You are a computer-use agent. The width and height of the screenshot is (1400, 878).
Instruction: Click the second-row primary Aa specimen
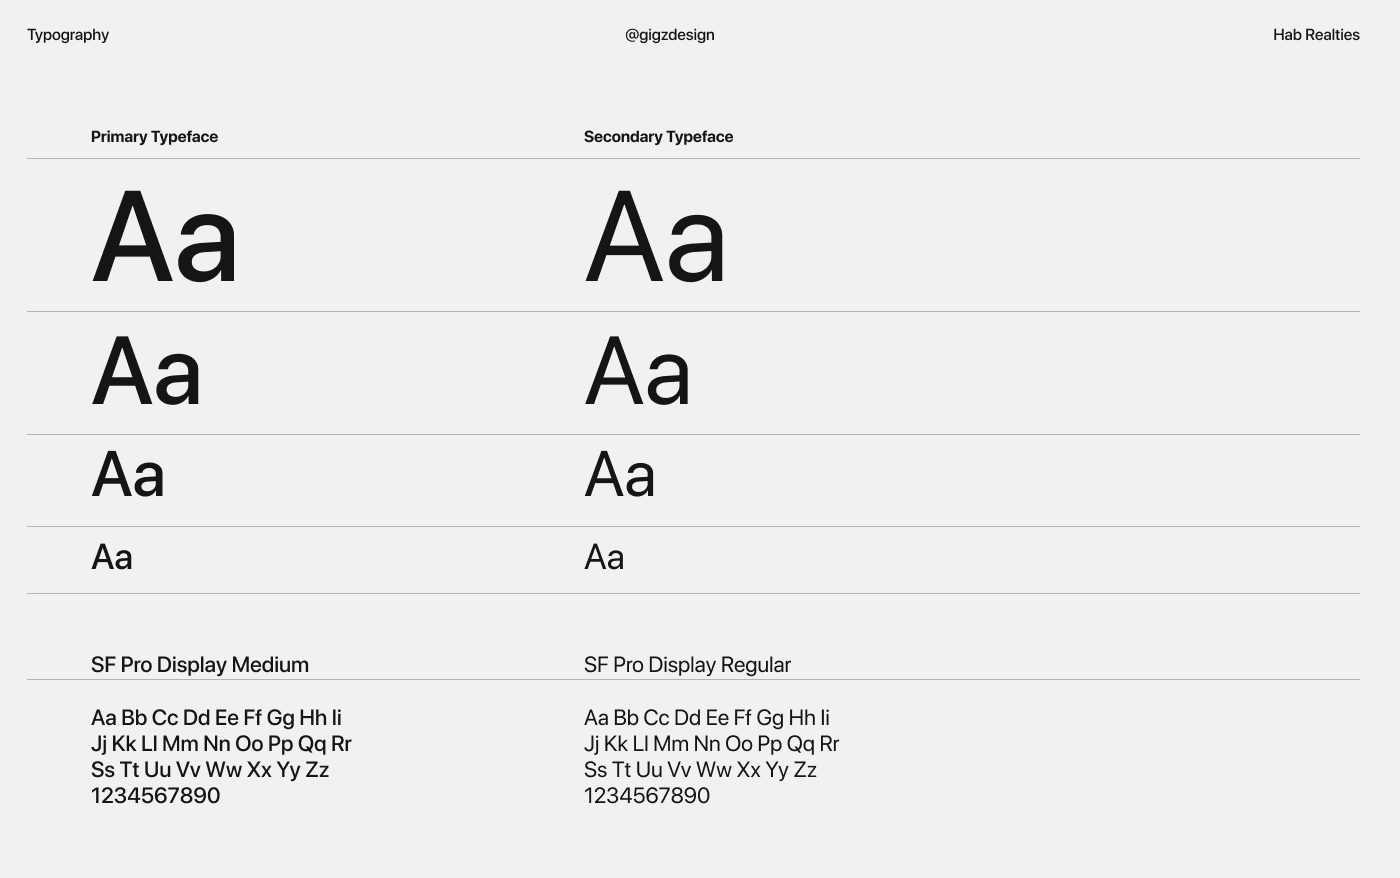pyautogui.click(x=146, y=371)
